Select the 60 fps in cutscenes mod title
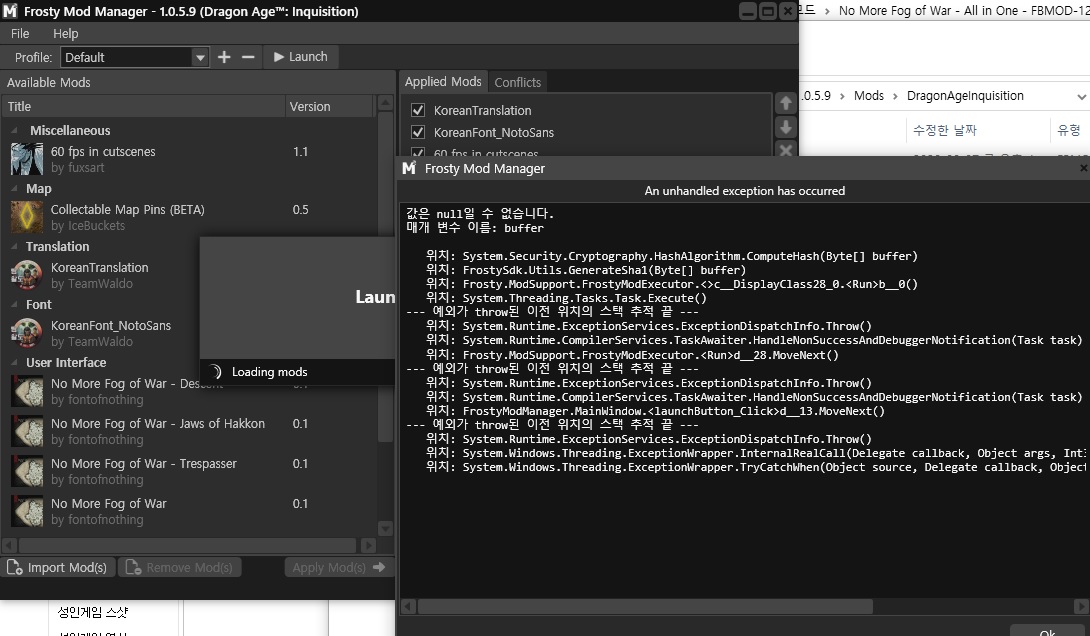1090x636 pixels. click(x=103, y=152)
